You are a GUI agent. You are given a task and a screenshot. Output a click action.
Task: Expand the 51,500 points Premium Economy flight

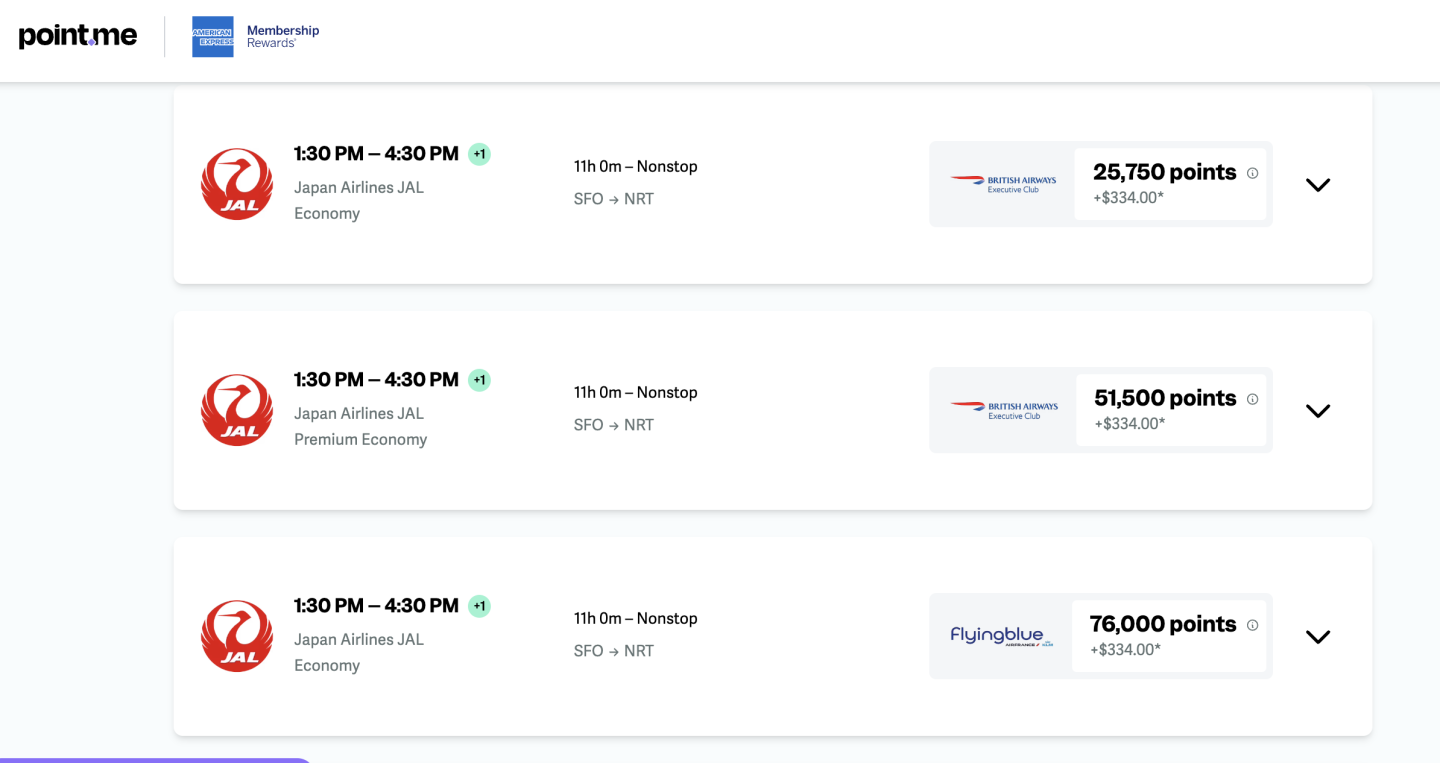pyautogui.click(x=1318, y=411)
